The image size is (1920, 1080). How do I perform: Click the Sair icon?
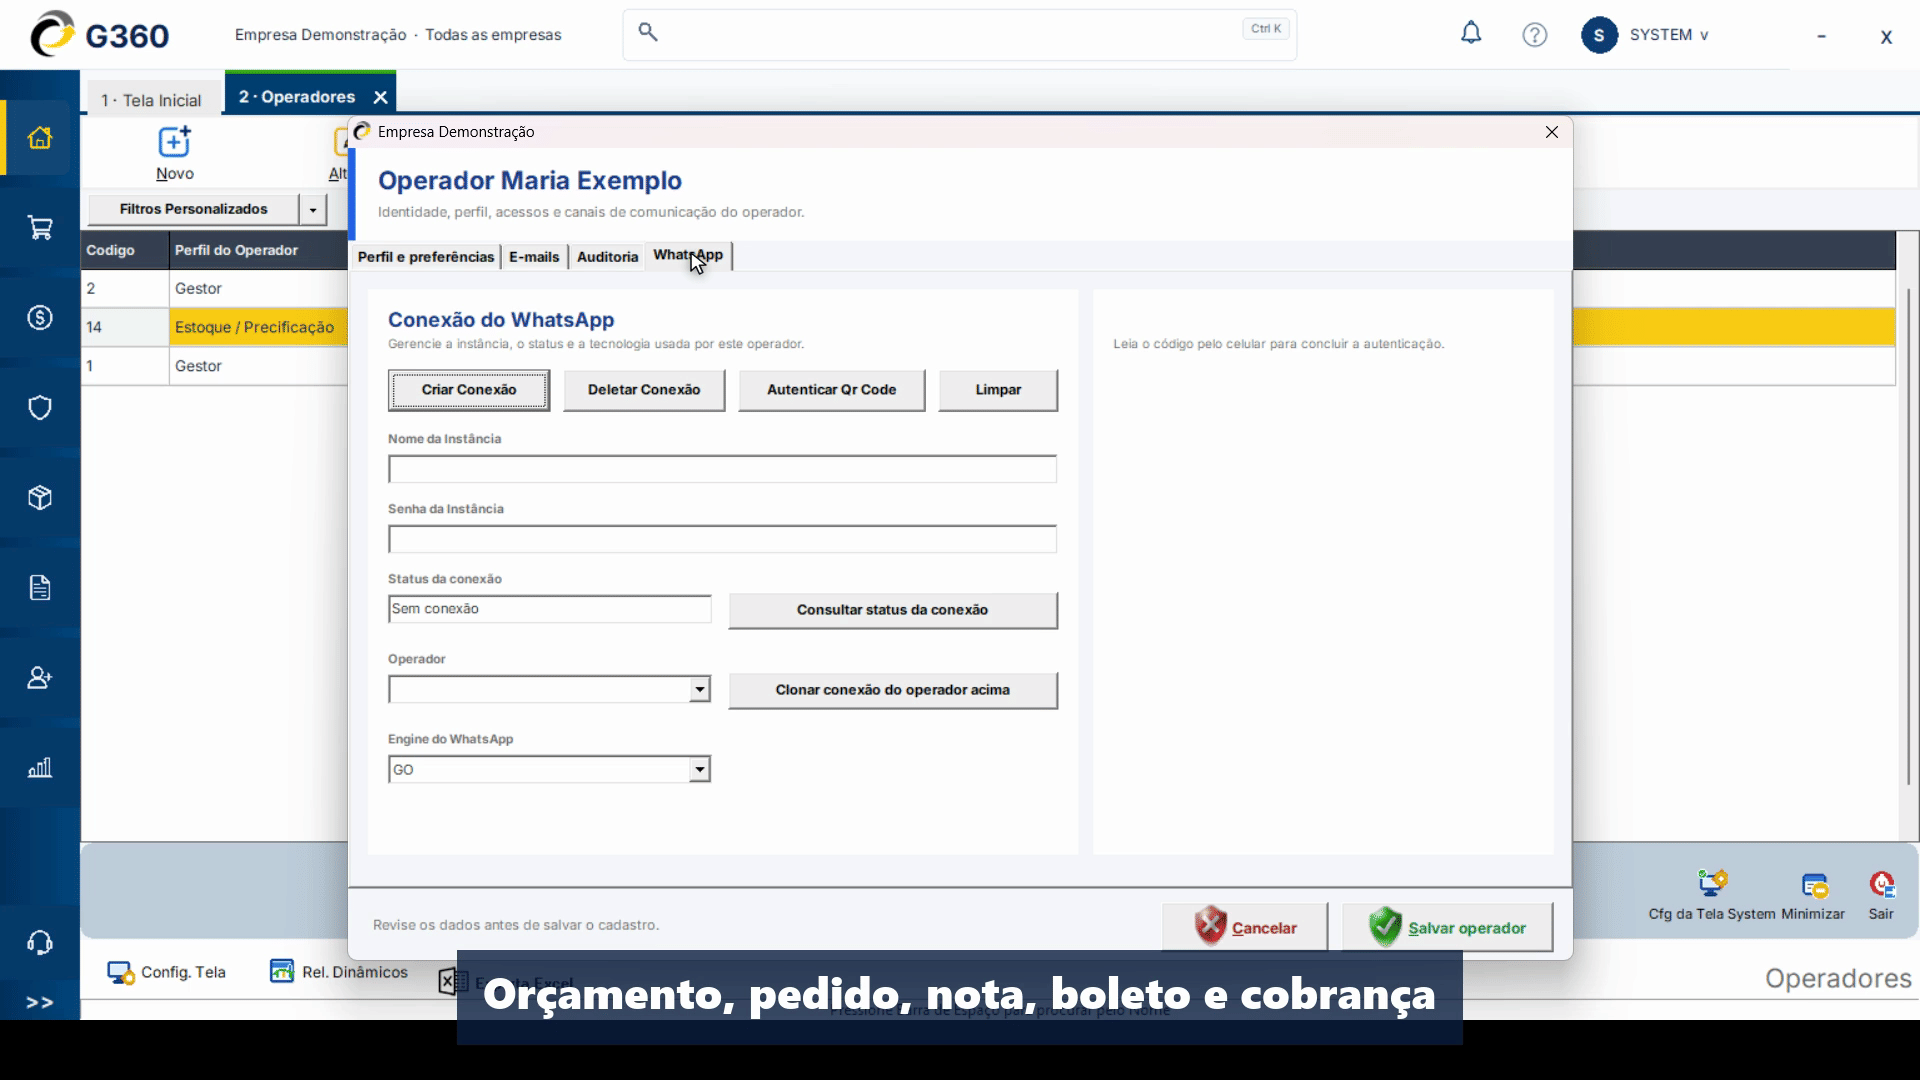click(x=1881, y=895)
